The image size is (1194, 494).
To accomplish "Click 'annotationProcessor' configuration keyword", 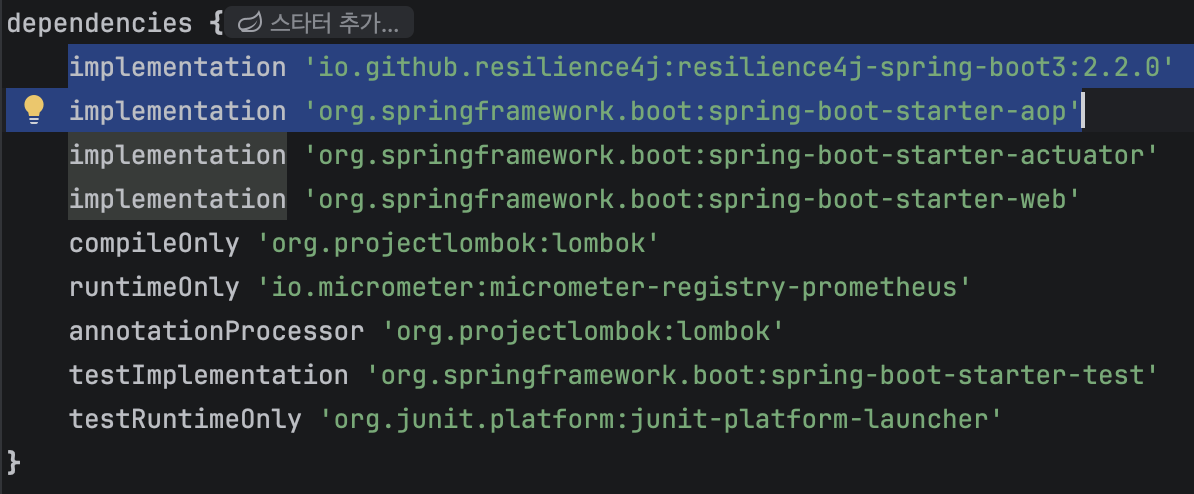I will click(x=216, y=332).
